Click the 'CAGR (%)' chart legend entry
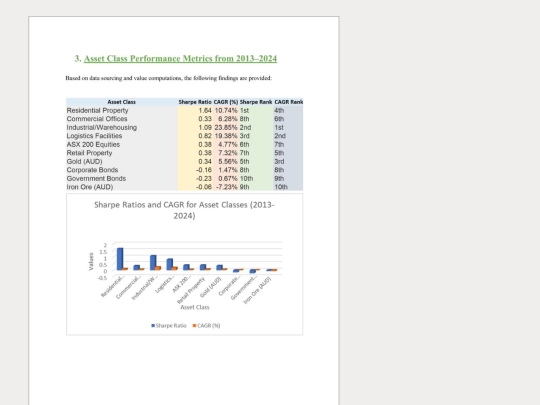Screen dimensions: 540x405 click(206, 325)
